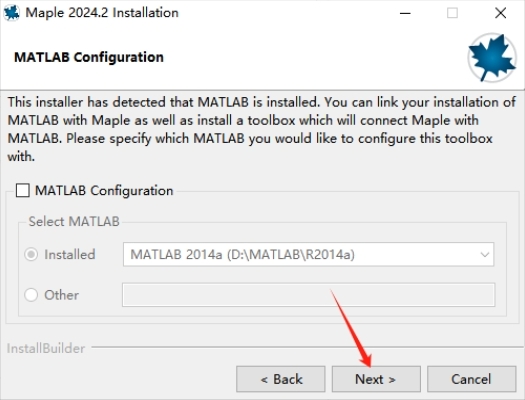Viewport: 525px width, 400px height.
Task: Minimize the installer window
Action: pyautogui.click(x=405, y=13)
